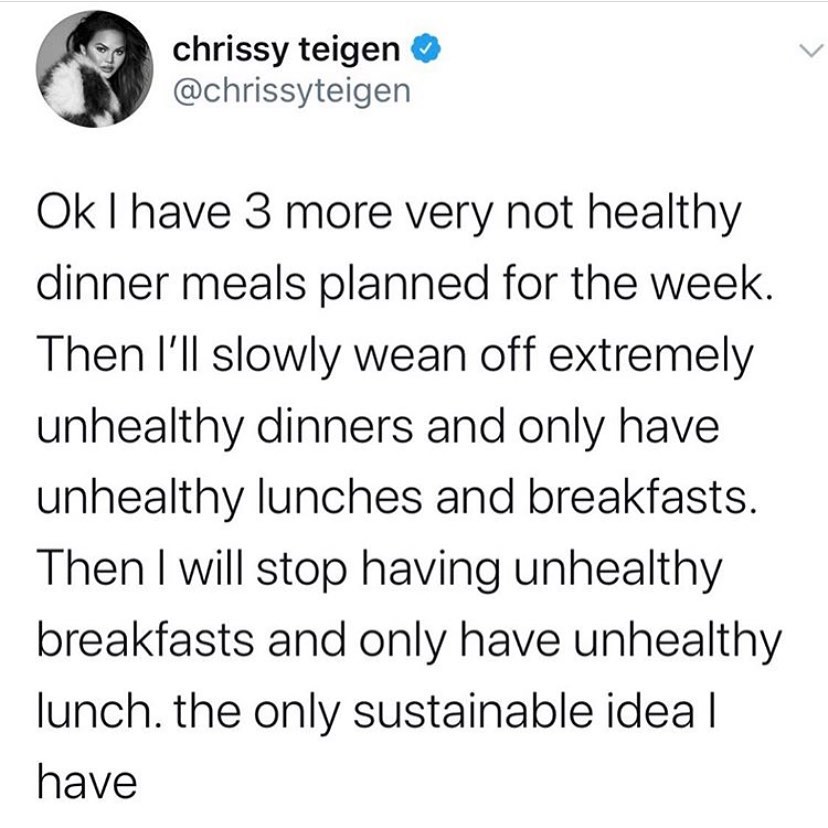
Task: Open the round profile avatar photo
Action: pyautogui.click(x=94, y=70)
